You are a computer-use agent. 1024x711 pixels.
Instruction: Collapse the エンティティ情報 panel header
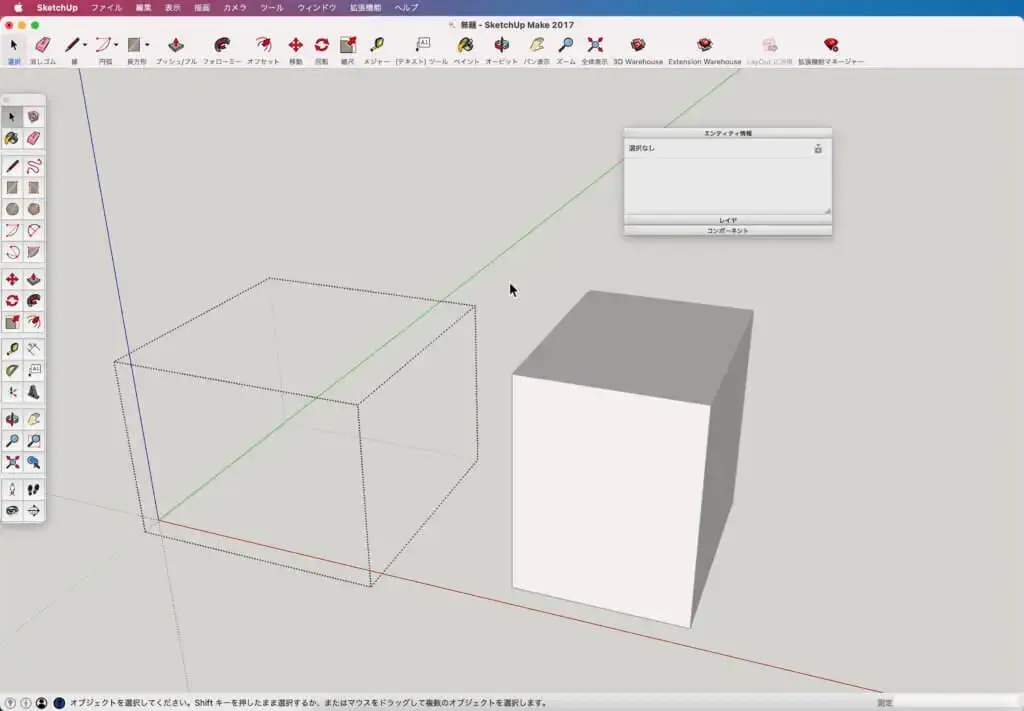point(728,133)
